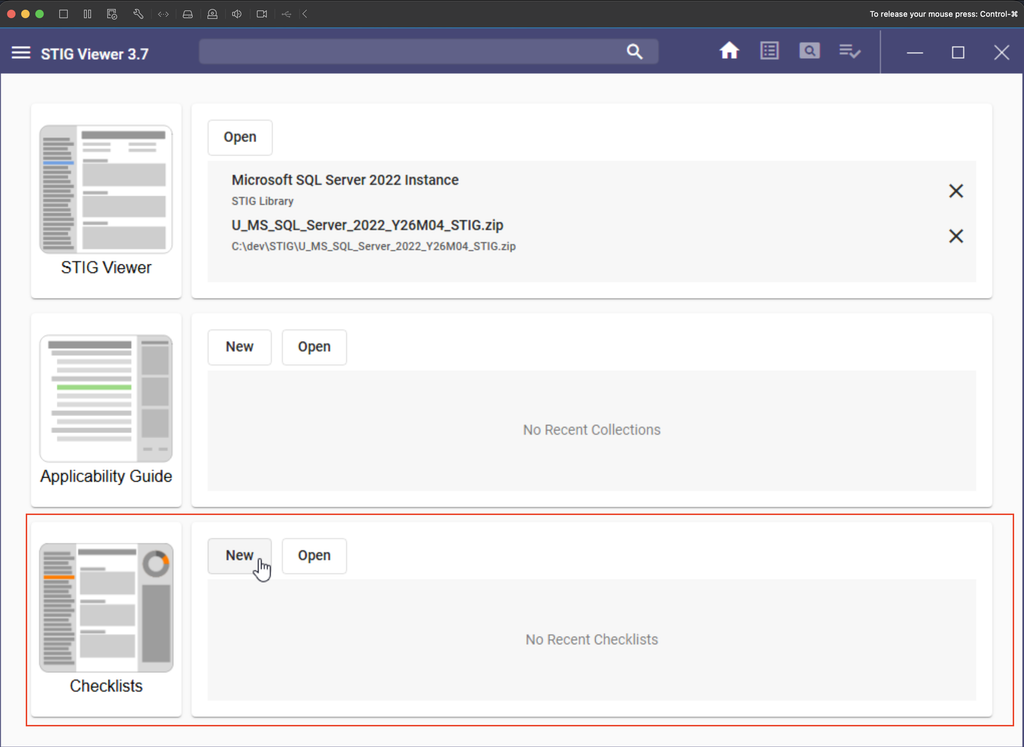
Task: Click the VM sound speaker icon
Action: (236, 14)
